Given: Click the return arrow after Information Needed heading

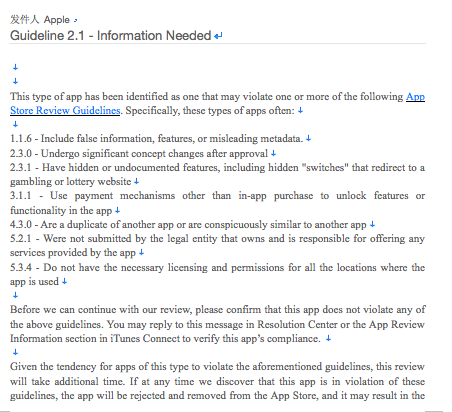Looking at the screenshot, I should (218, 36).
